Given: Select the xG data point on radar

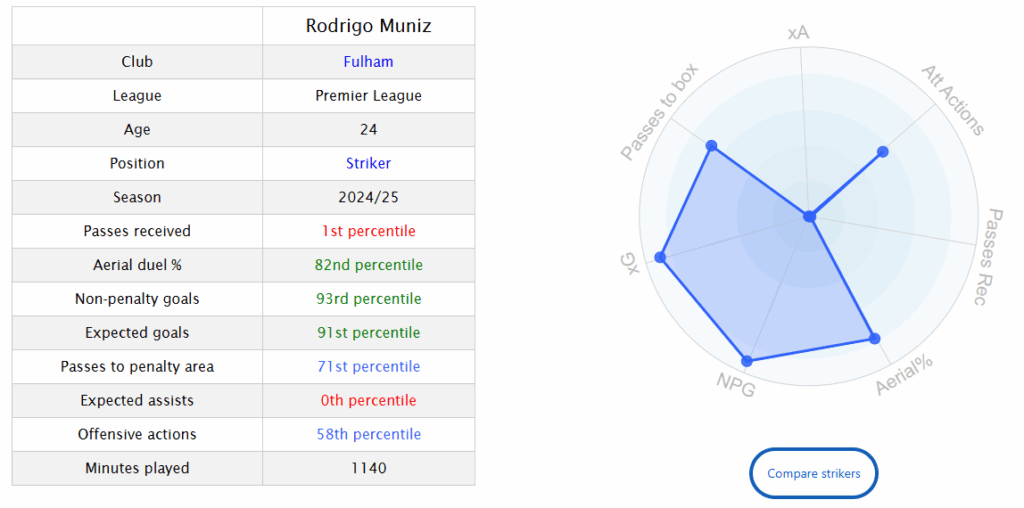Looking at the screenshot, I should point(660,257).
